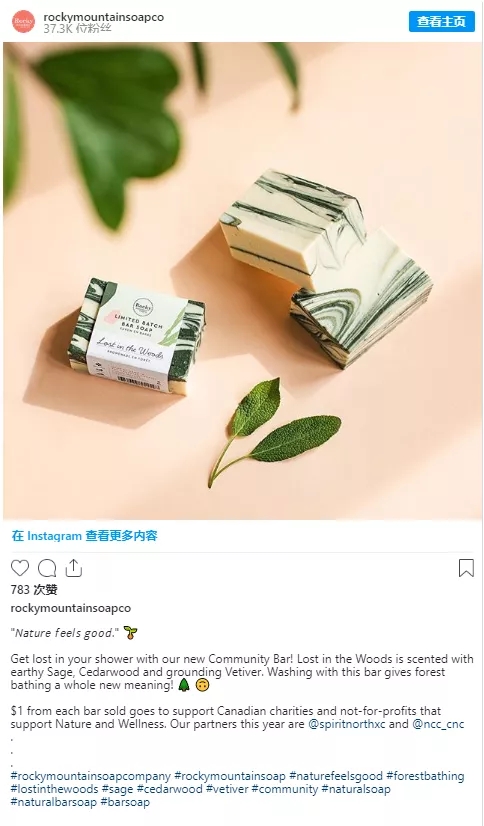The image size is (484, 826).
Task: Click the #barsoap hashtag
Action: click(x=125, y=802)
